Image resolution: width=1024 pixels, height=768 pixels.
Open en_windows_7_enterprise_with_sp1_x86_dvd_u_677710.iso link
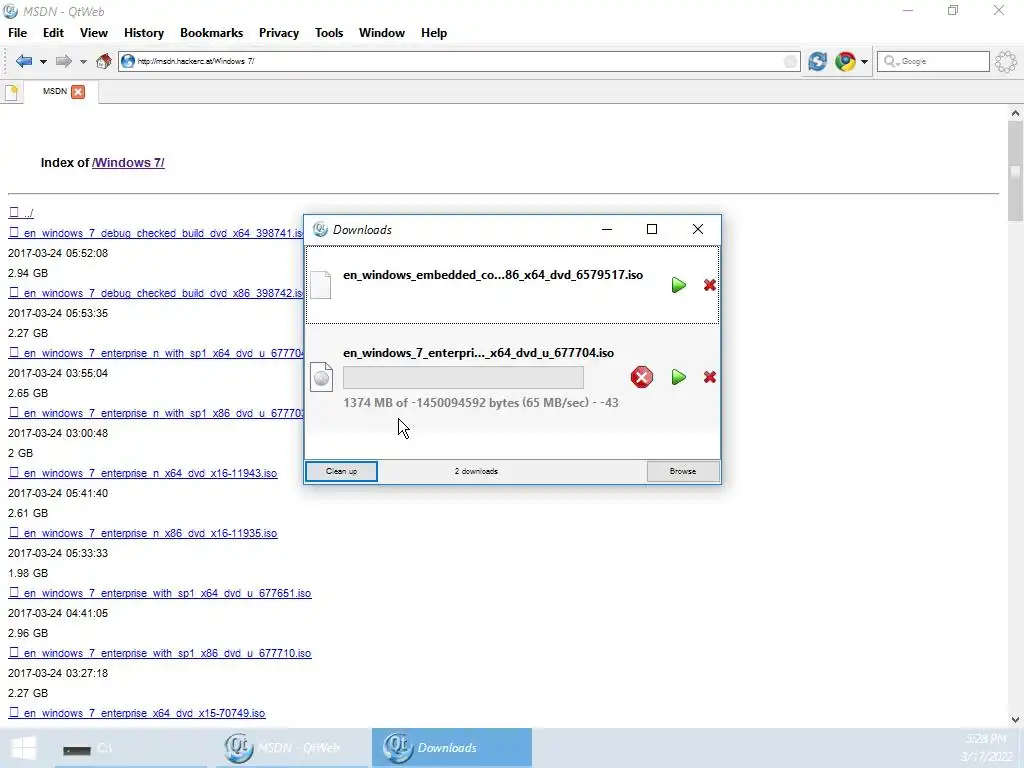coord(160,653)
